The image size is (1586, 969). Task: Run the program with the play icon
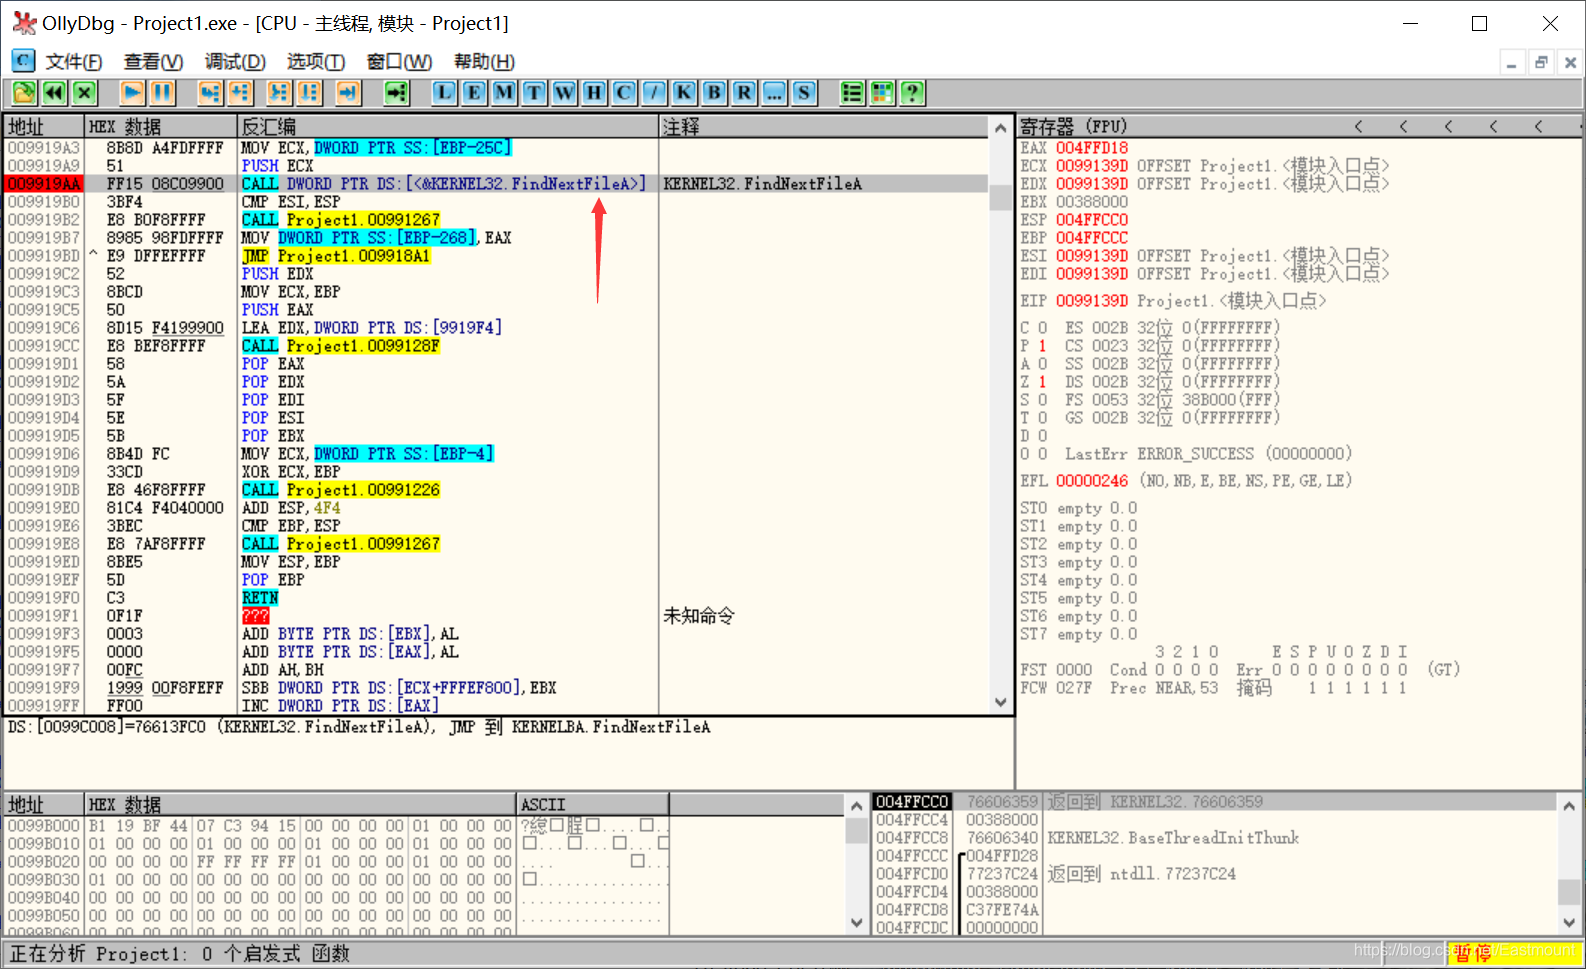click(x=132, y=93)
